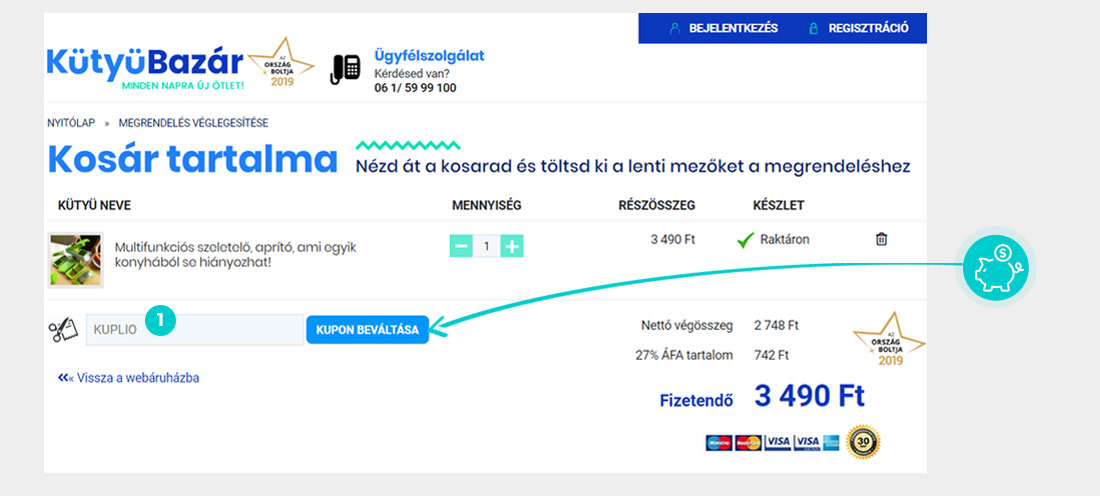Increase the quantity with the plus button
Viewport: 1100px width, 496px height.
click(512, 246)
